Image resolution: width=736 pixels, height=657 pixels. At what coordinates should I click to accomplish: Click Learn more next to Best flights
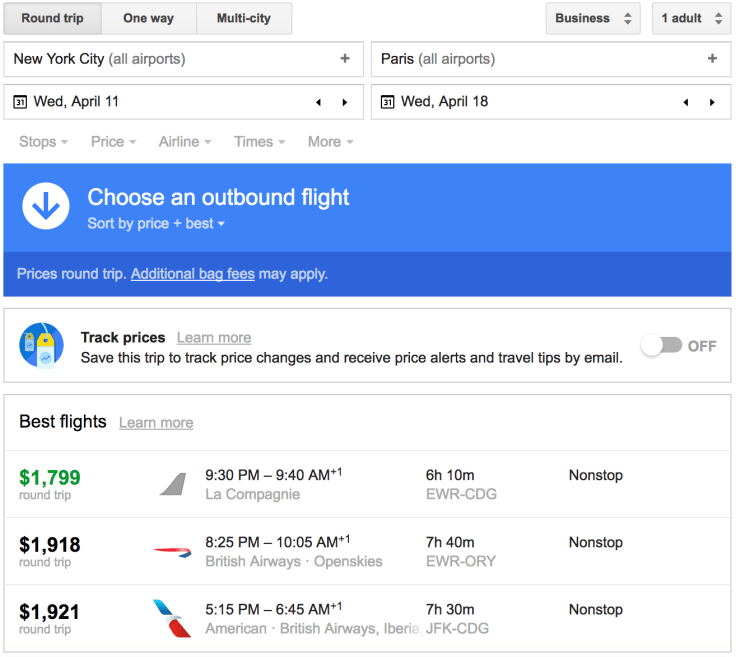click(x=156, y=423)
